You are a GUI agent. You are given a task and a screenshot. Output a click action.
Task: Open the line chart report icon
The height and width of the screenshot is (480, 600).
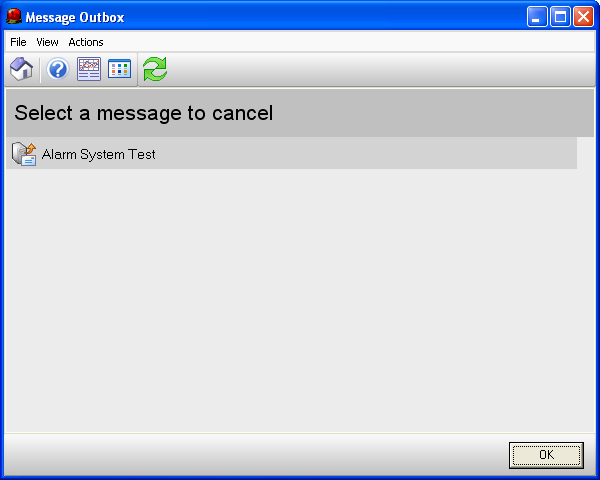coord(89,69)
